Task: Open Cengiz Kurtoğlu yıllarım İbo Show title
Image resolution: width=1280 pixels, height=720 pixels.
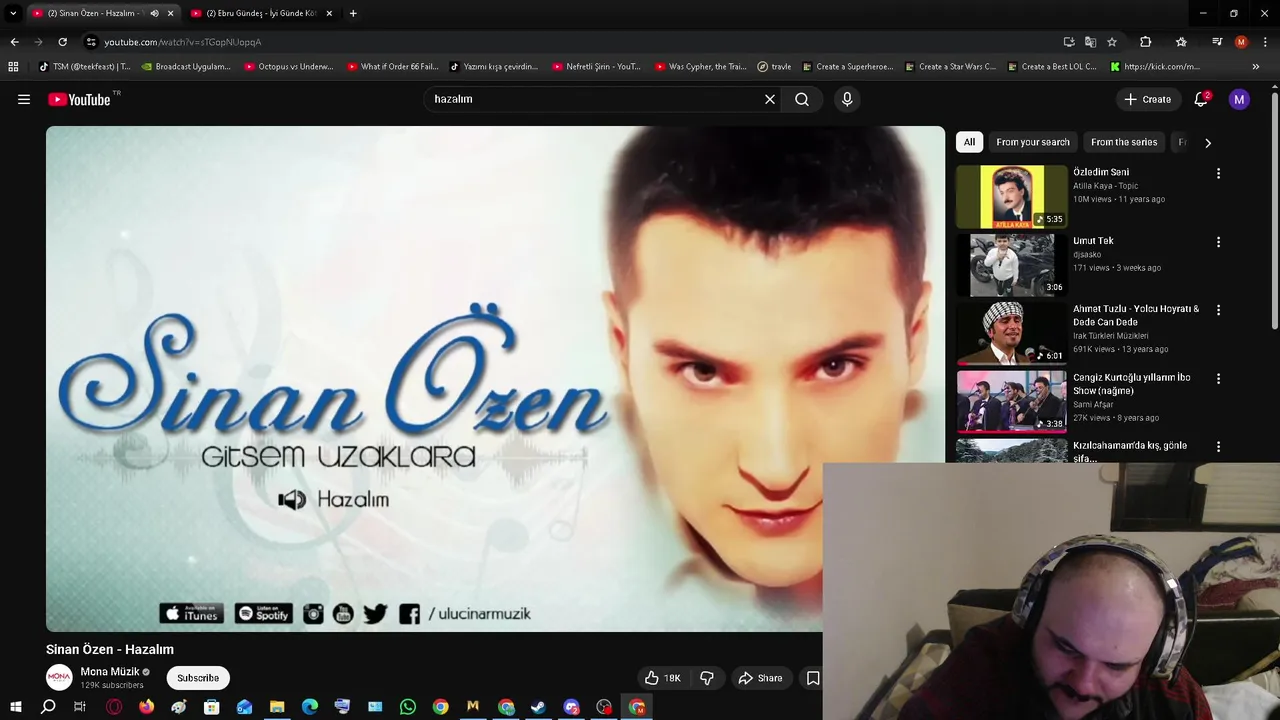Action: 1132,384
